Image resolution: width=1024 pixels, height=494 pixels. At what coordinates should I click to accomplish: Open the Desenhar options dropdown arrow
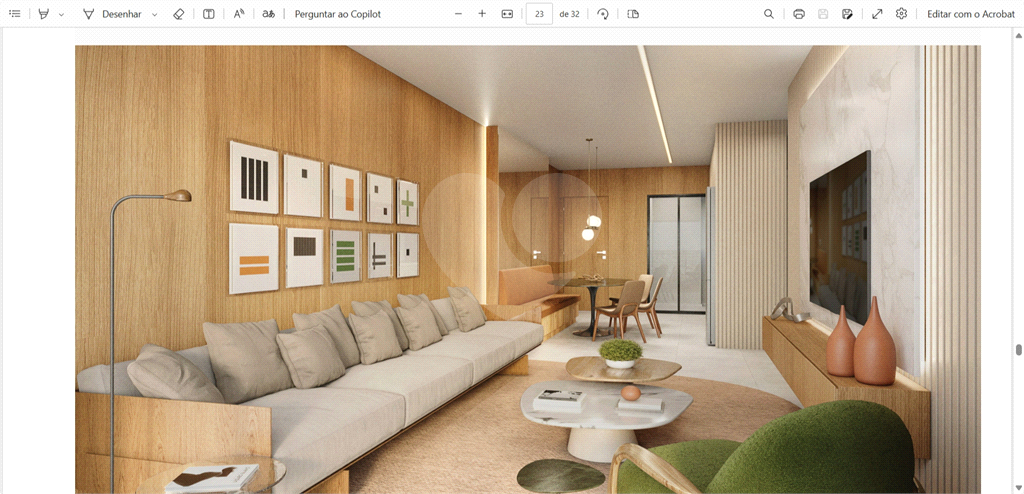tap(154, 15)
